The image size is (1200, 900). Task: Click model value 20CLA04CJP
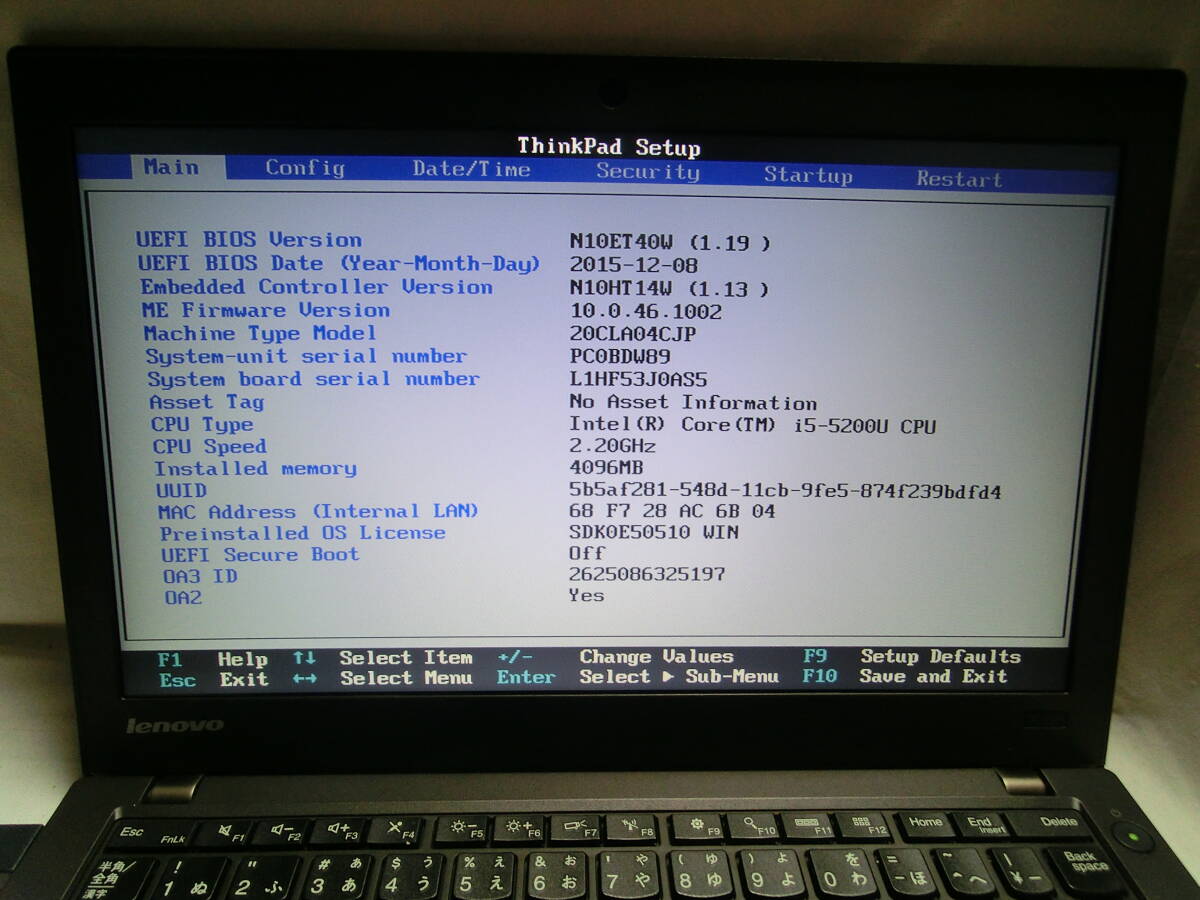tap(633, 334)
